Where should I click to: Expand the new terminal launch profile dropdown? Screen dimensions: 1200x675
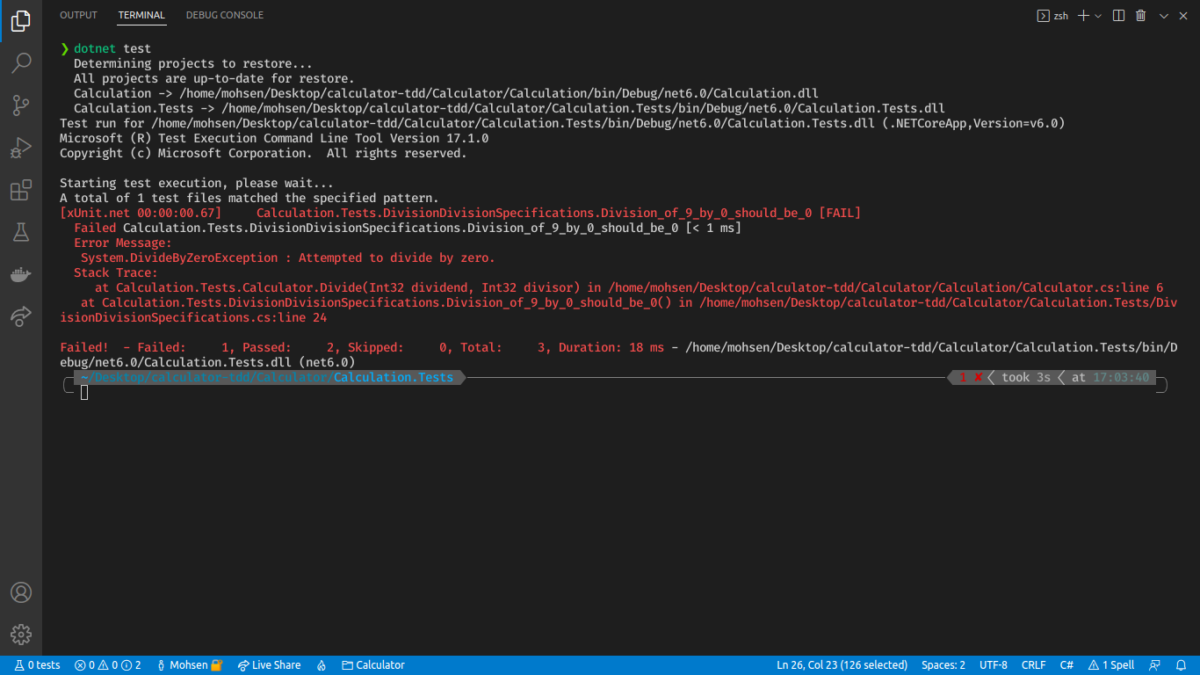[x=1098, y=16]
